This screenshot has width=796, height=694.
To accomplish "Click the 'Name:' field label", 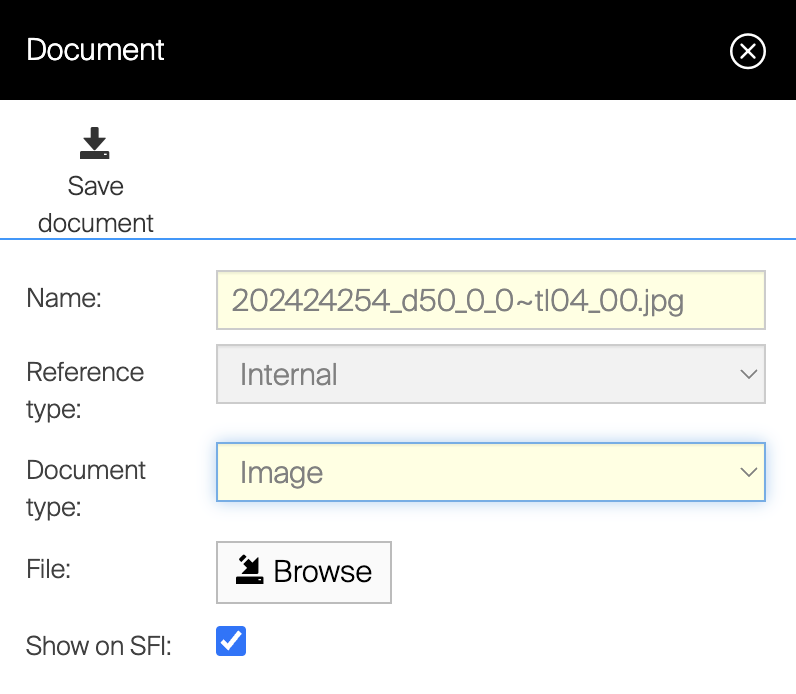I will pyautogui.click(x=64, y=297).
